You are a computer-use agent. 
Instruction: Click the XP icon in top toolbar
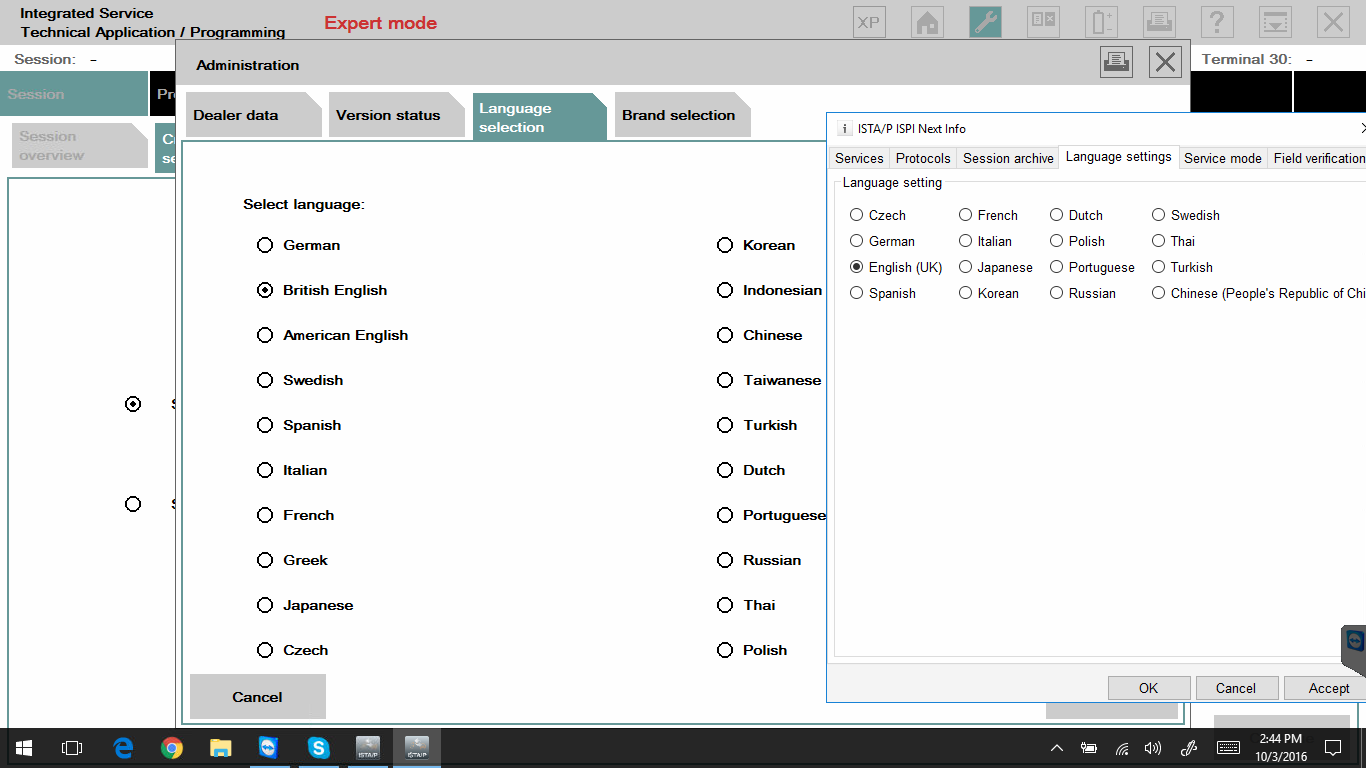tap(869, 22)
